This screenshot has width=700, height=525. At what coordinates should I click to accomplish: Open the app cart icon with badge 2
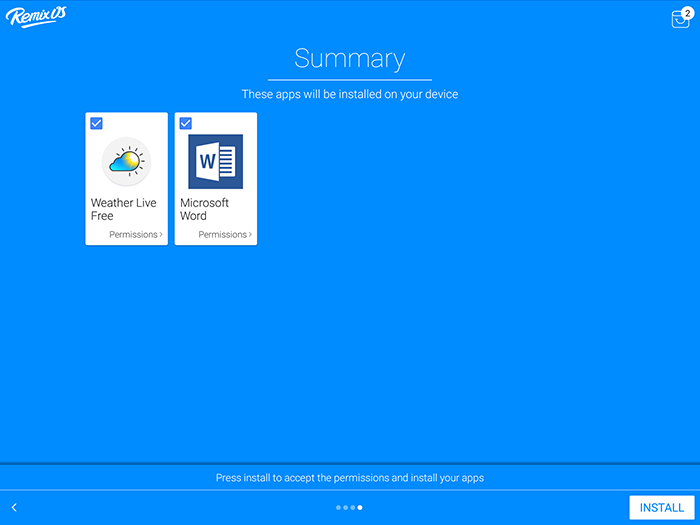682,18
